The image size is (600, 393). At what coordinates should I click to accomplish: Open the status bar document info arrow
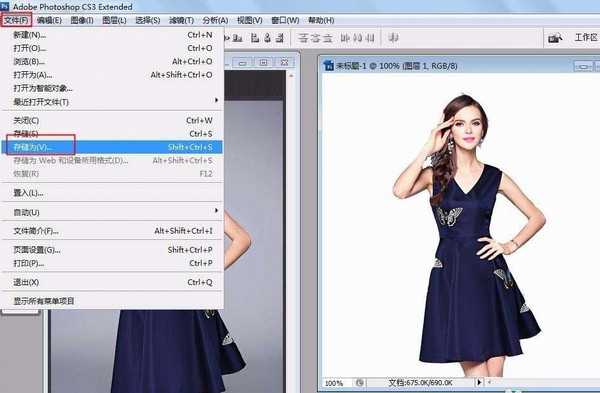[479, 382]
